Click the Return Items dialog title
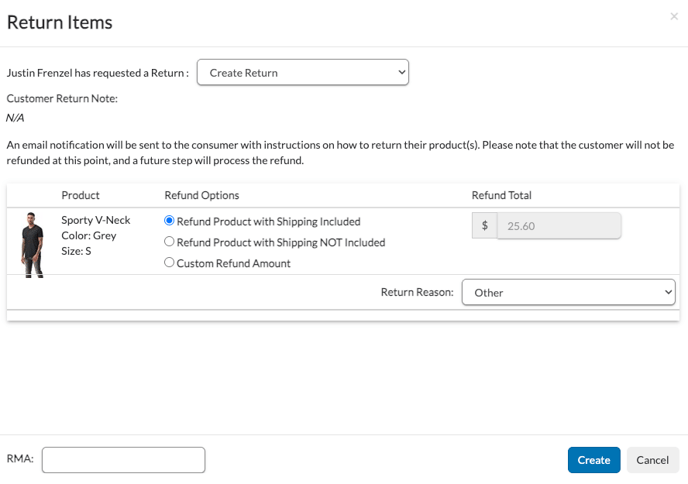This screenshot has width=688, height=484. point(60,22)
